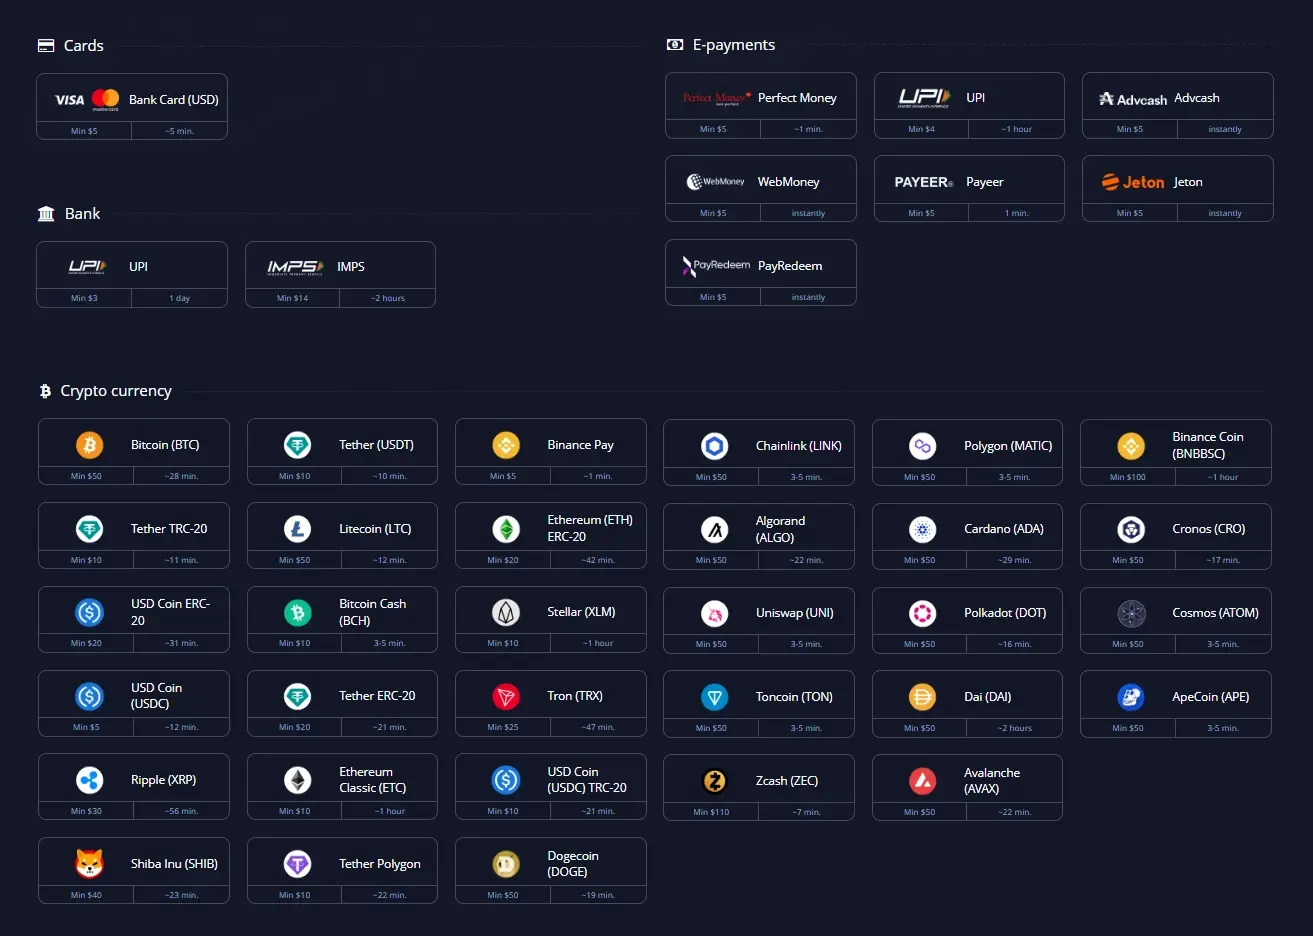This screenshot has height=936, width=1313.
Task: Click the Uniswap unicorn icon
Action: pos(714,613)
